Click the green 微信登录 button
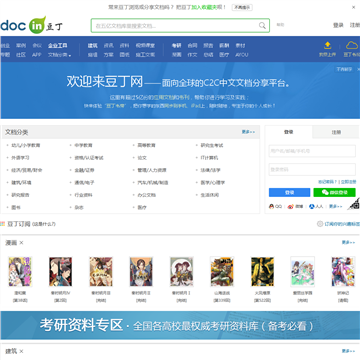The image size is (360, 360). pos(334,193)
